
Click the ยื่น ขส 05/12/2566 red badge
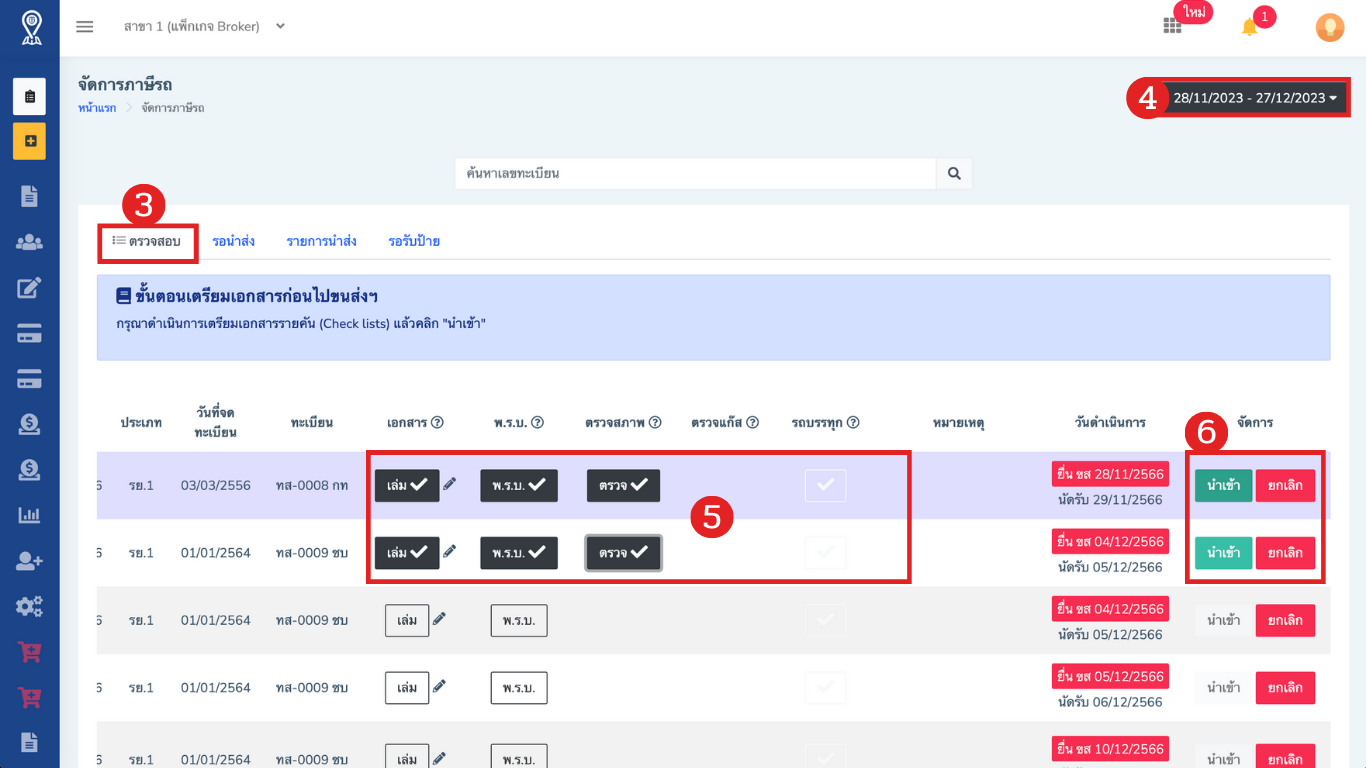[1110, 676]
